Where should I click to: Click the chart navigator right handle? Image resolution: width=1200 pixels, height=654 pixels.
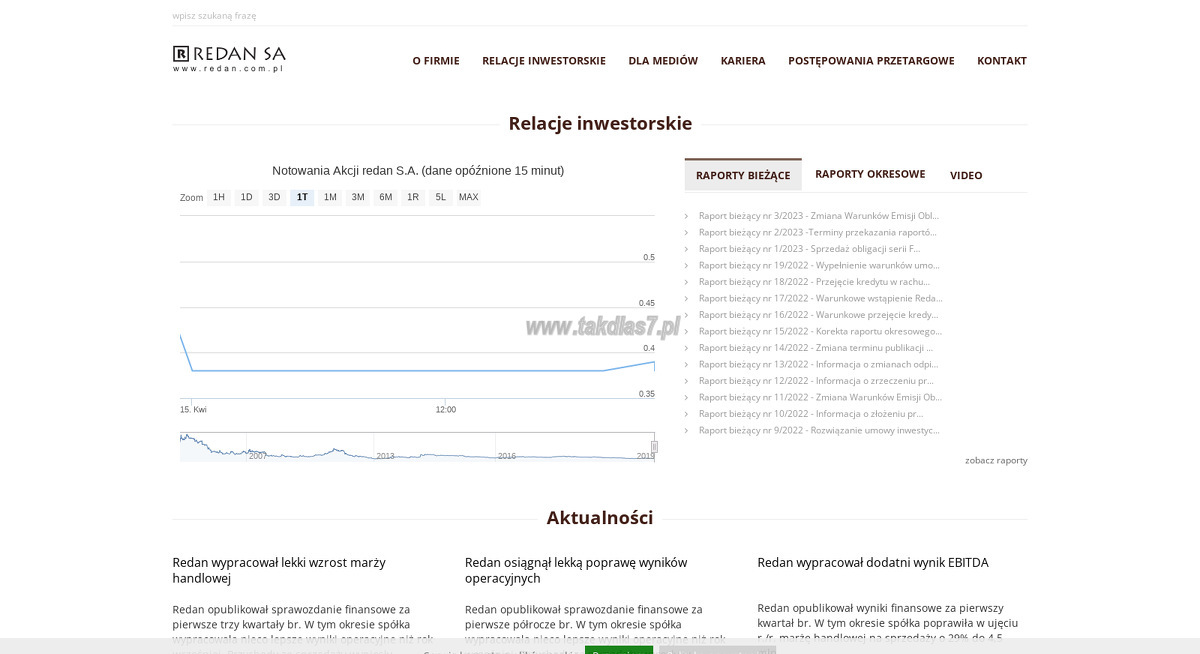coord(654,447)
